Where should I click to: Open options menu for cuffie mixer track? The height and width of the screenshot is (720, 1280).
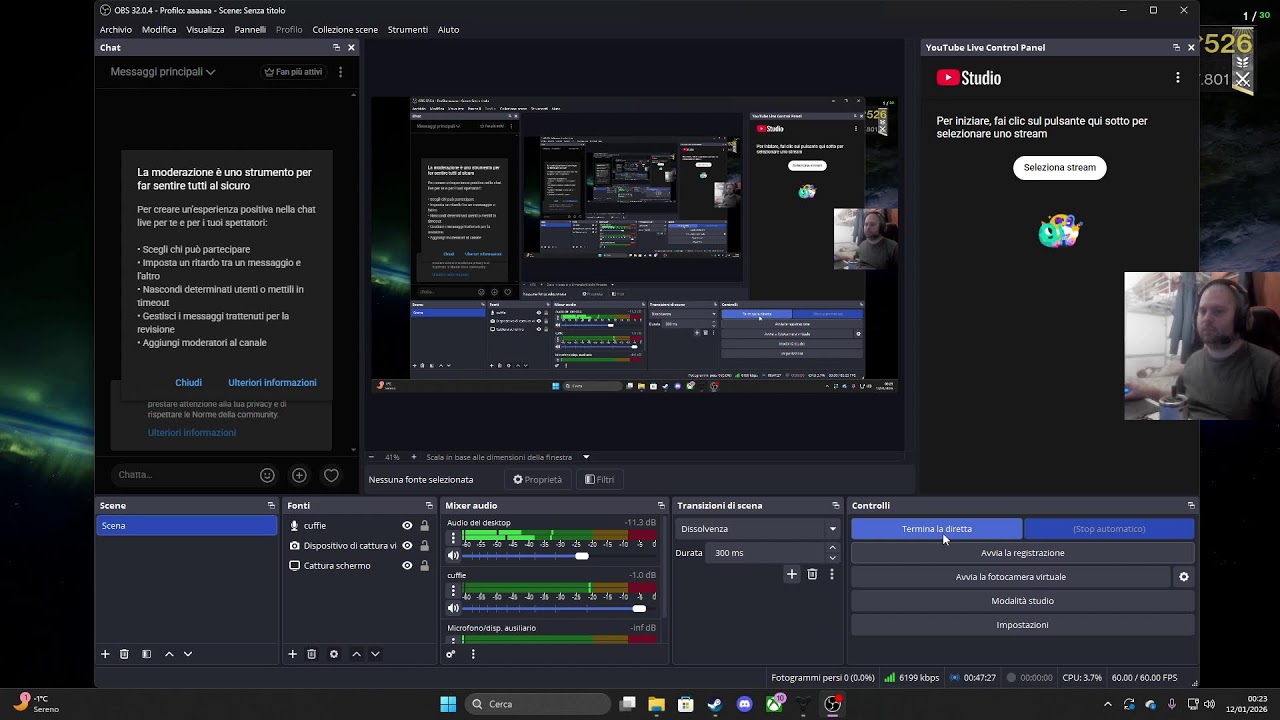[453, 591]
